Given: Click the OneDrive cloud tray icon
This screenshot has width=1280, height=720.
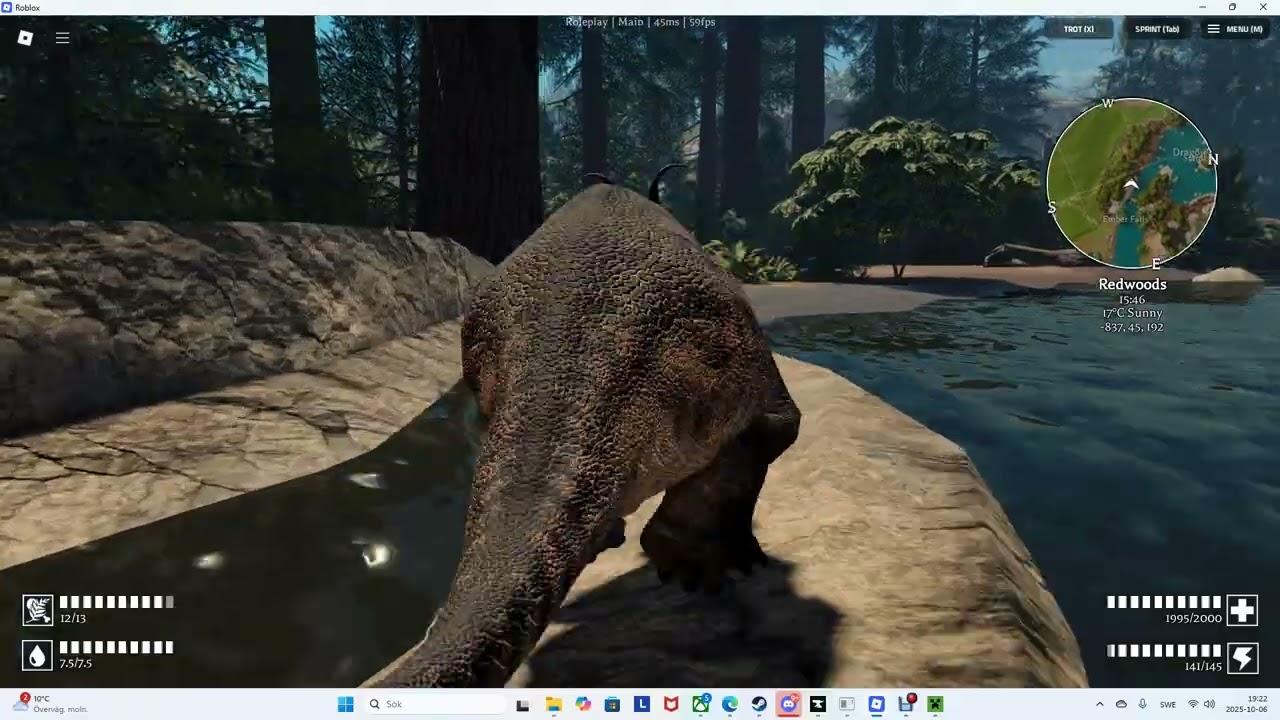Looking at the screenshot, I should tap(1121, 704).
